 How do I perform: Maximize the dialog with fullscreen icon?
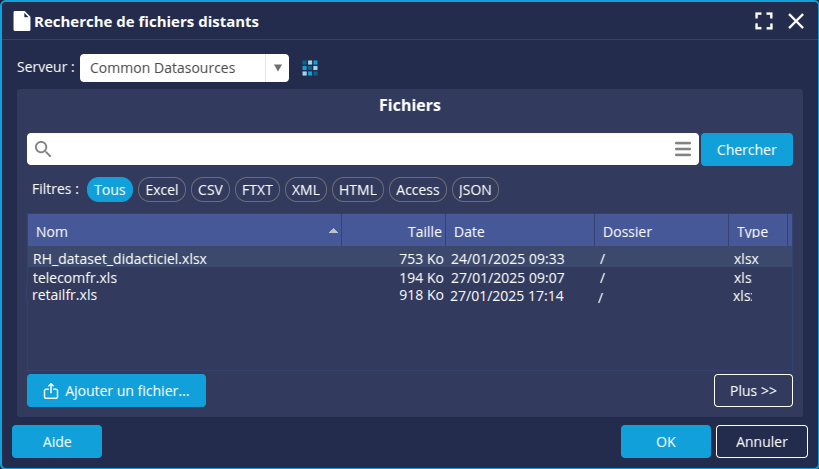point(764,21)
